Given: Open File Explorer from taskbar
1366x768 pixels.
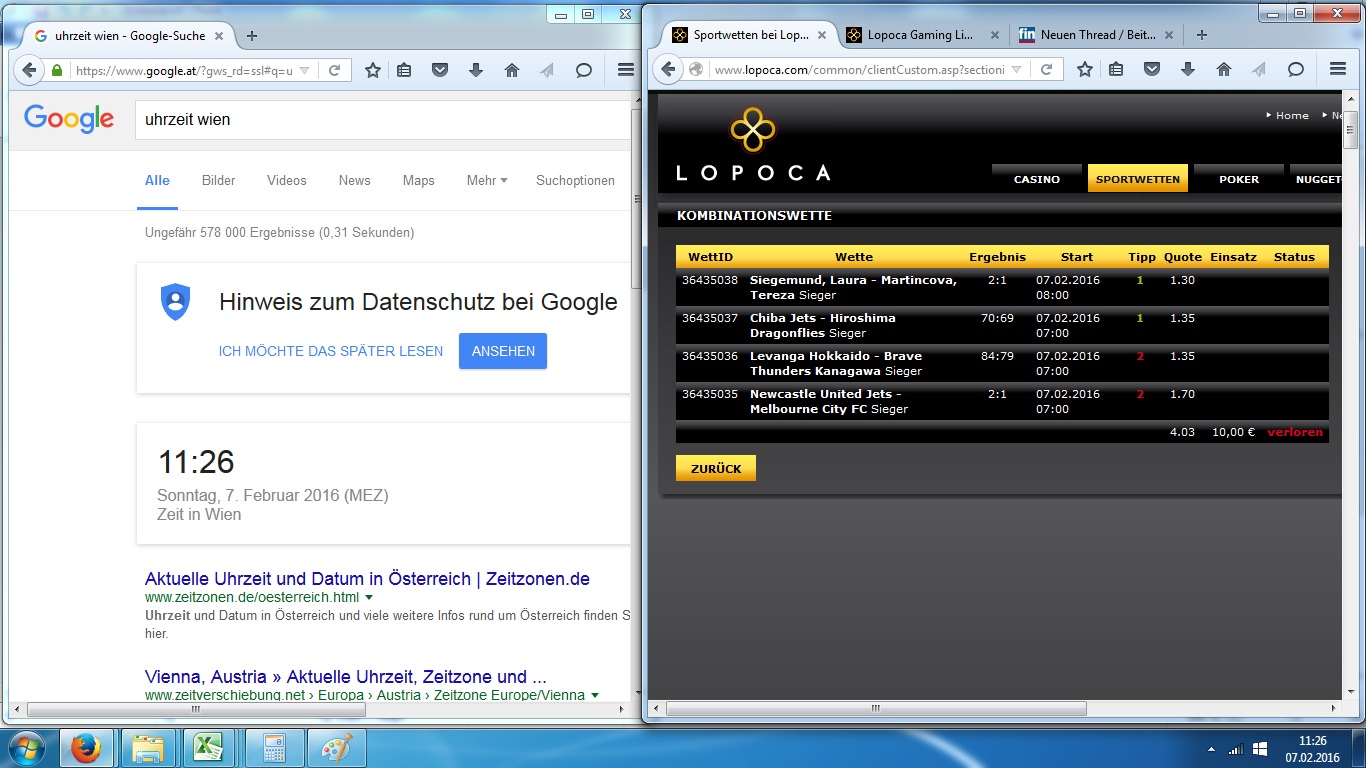Looking at the screenshot, I should pyautogui.click(x=148, y=748).
